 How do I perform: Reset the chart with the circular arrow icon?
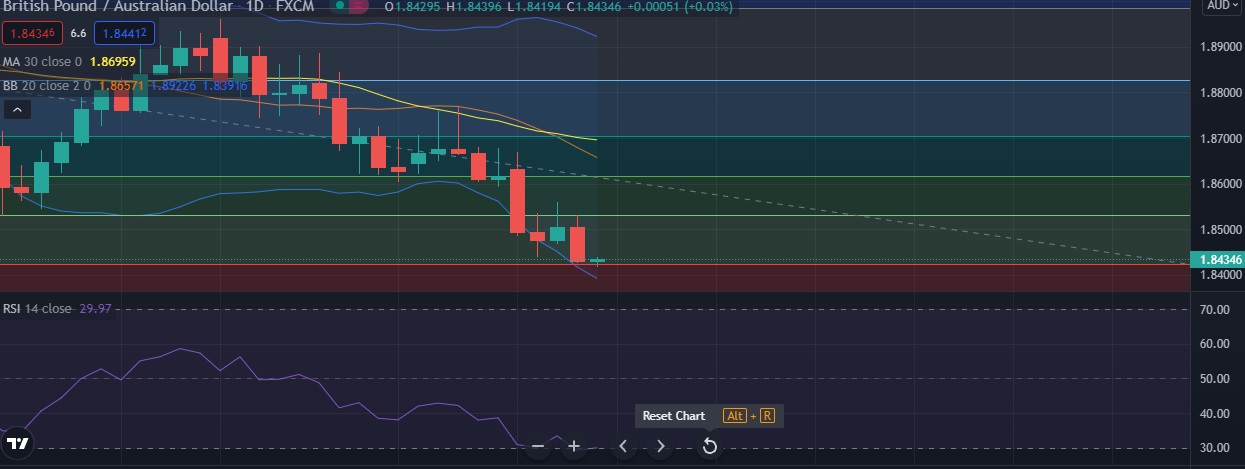point(709,446)
